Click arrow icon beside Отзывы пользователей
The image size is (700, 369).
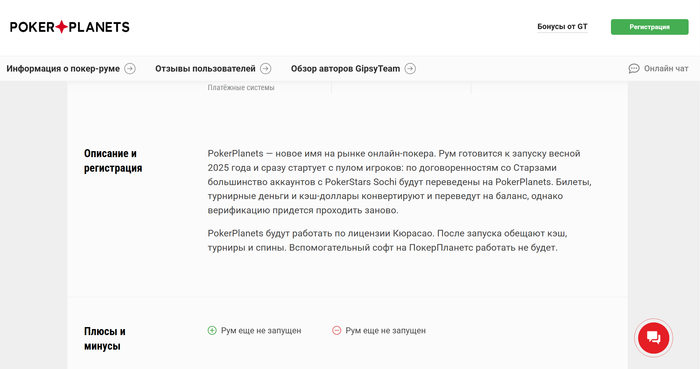tap(266, 69)
